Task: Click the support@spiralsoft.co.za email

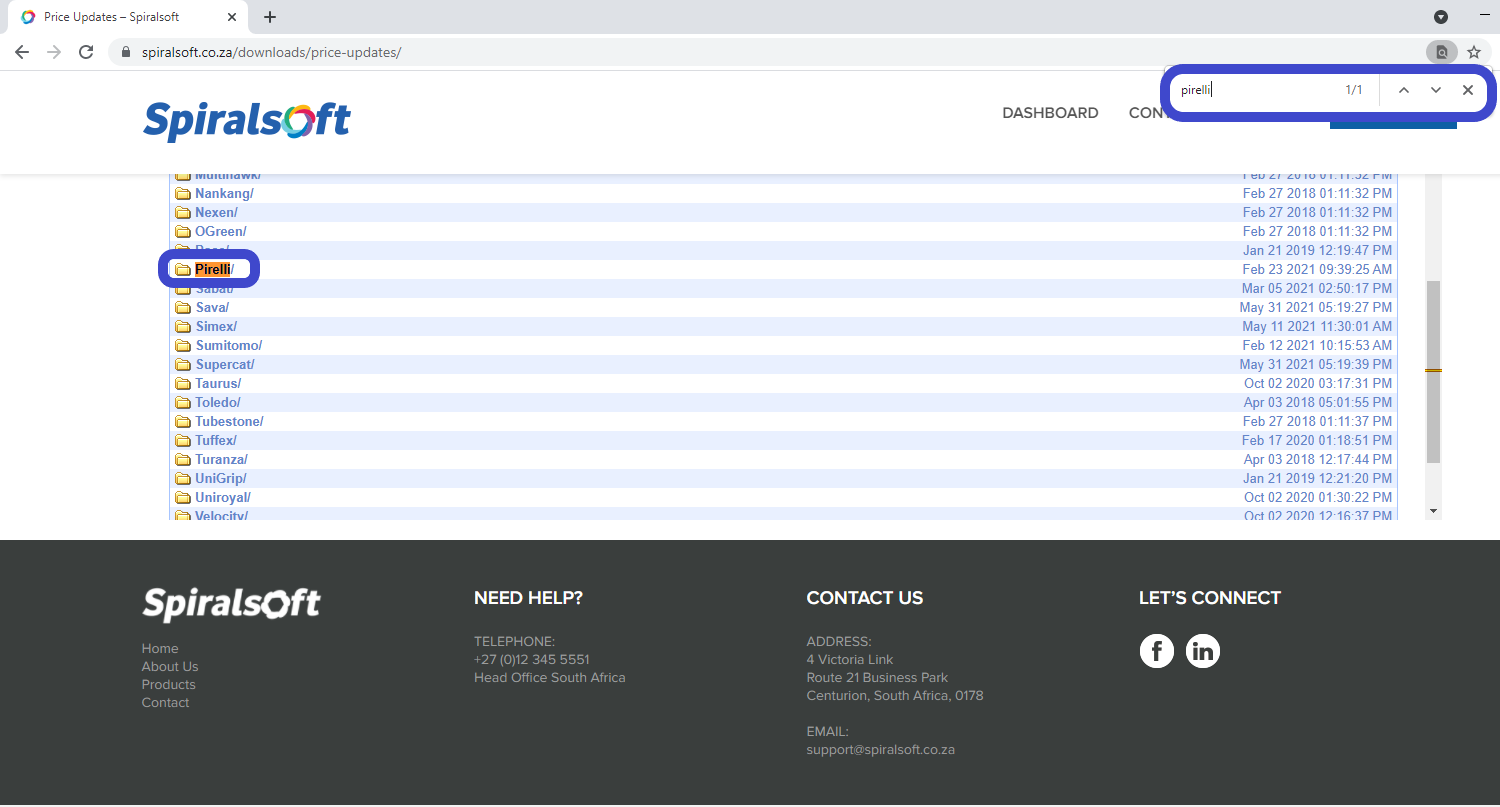Action: pyautogui.click(x=881, y=749)
